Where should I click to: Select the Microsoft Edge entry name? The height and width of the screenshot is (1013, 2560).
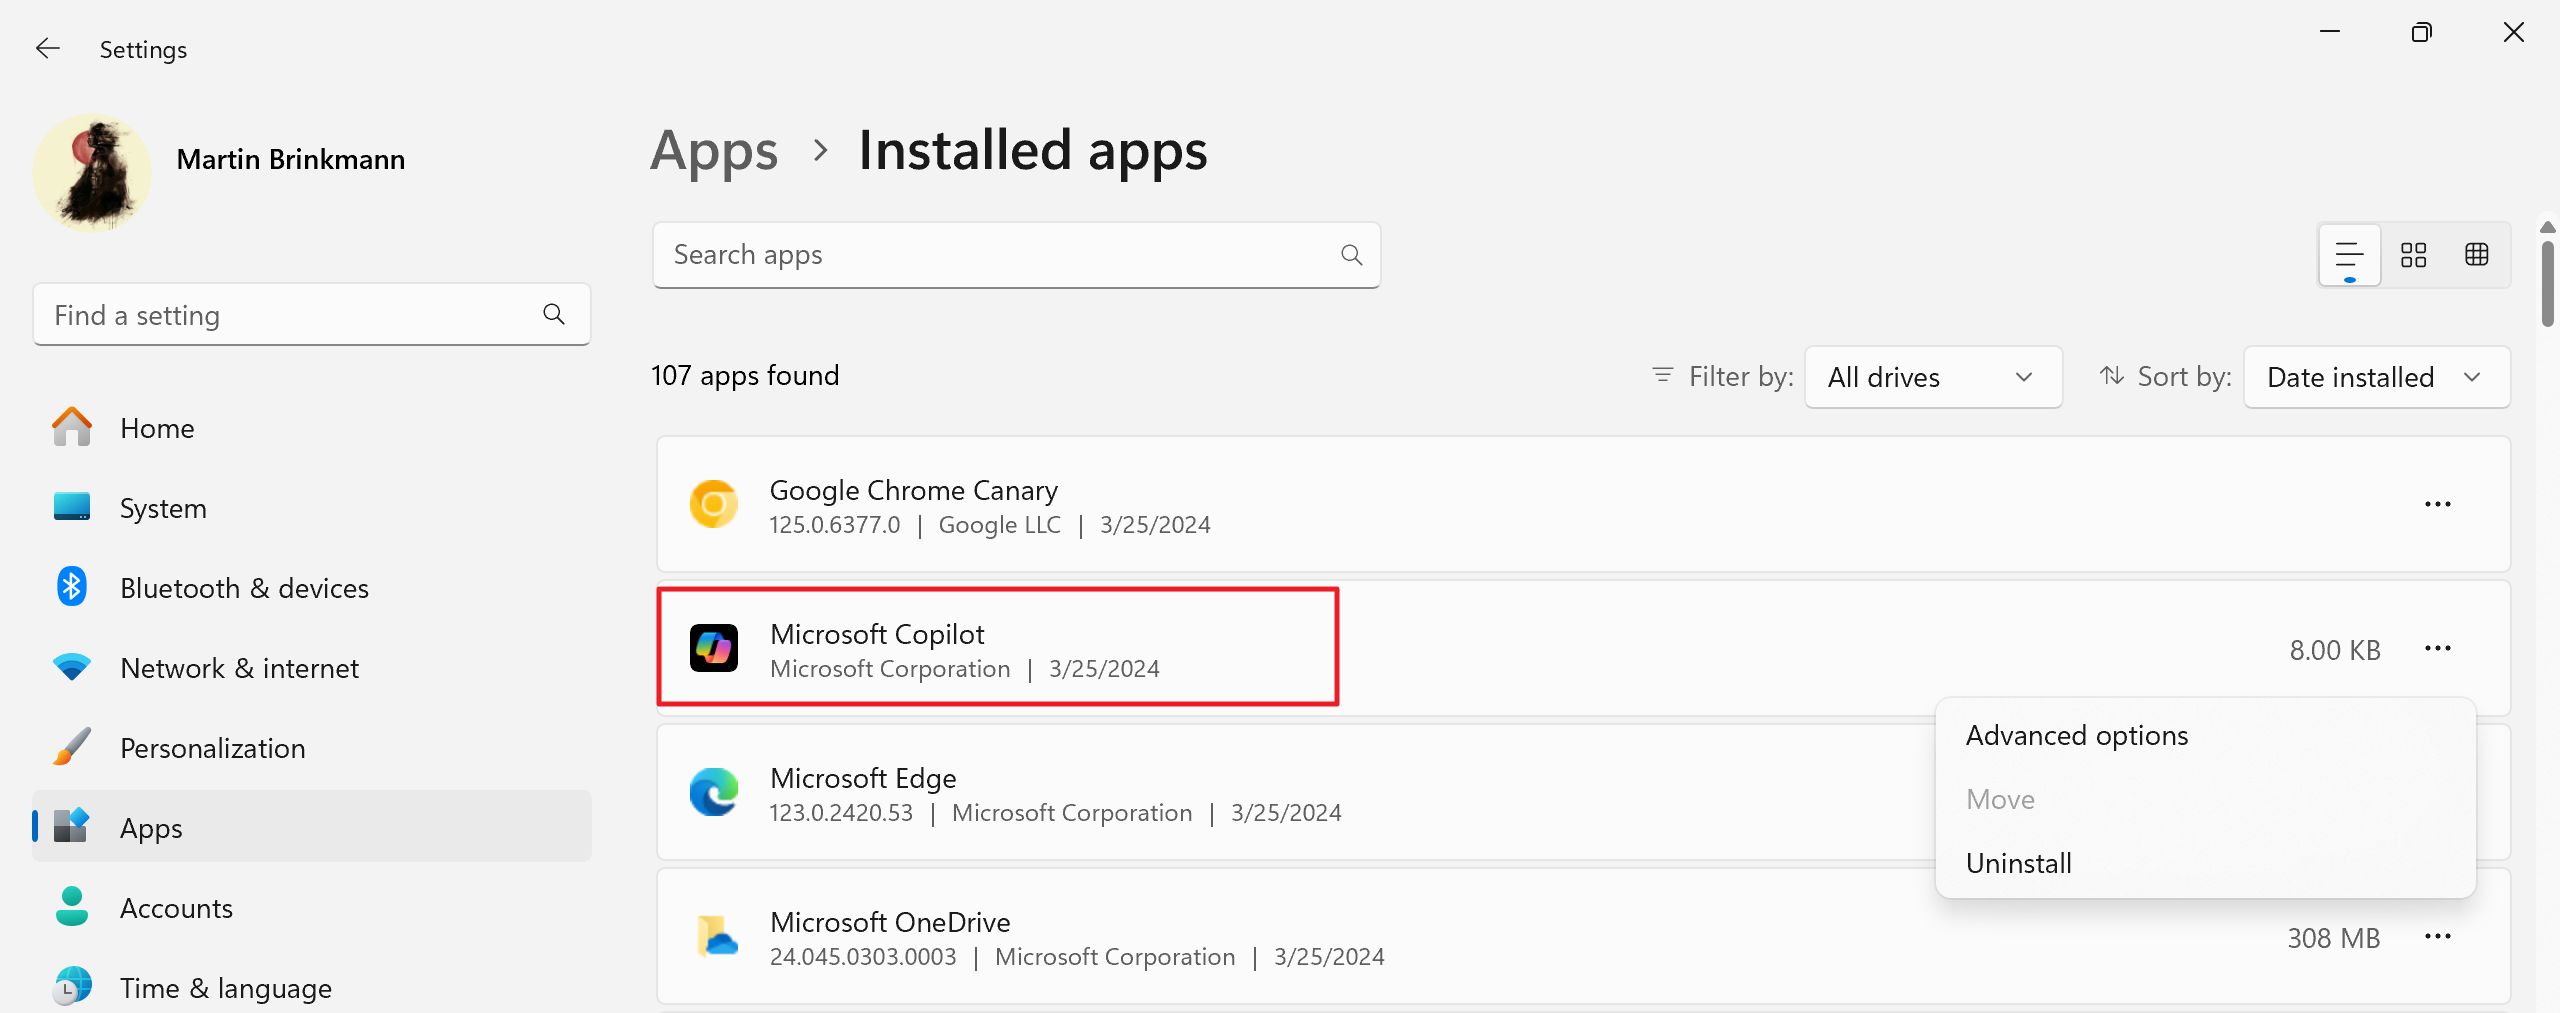pyautogui.click(x=863, y=778)
